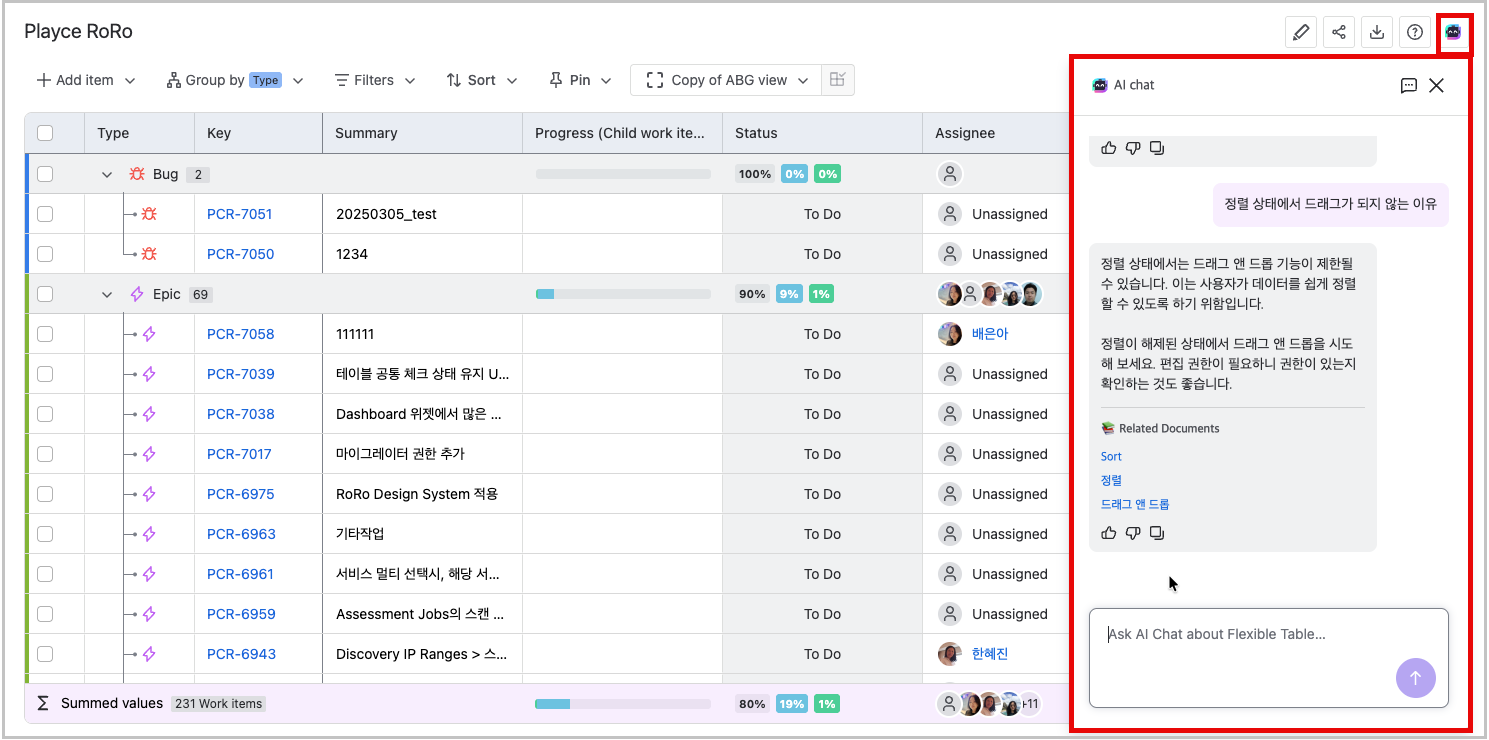Click the AI chat robot icon

pyautogui.click(x=1452, y=31)
